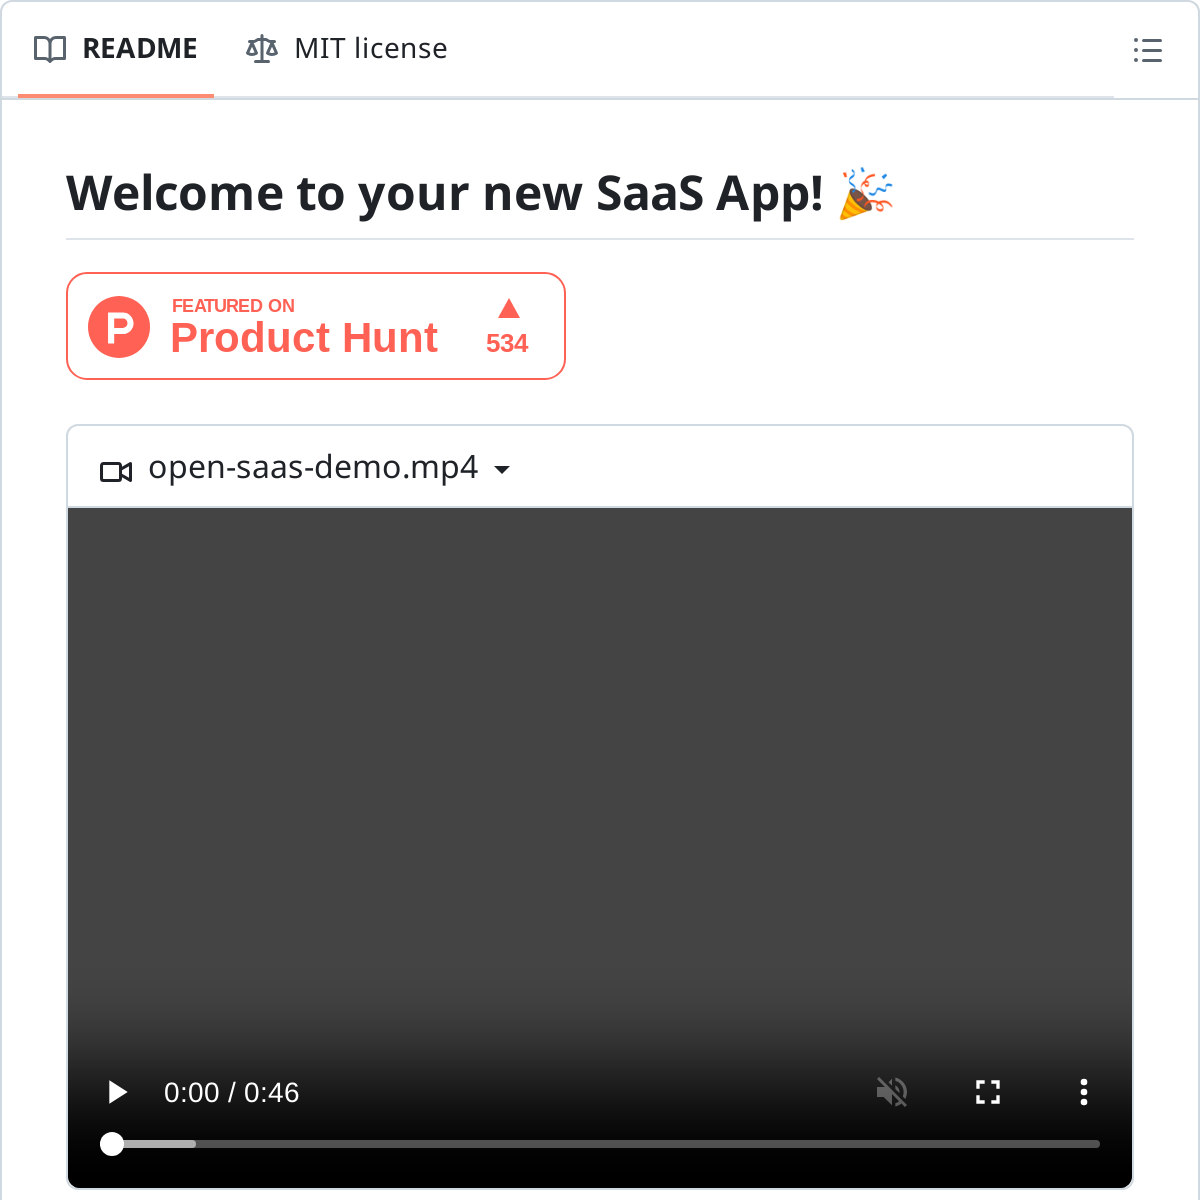Switch to the MIT license tab
Image resolution: width=1200 pixels, height=1200 pixels.
[x=369, y=49]
